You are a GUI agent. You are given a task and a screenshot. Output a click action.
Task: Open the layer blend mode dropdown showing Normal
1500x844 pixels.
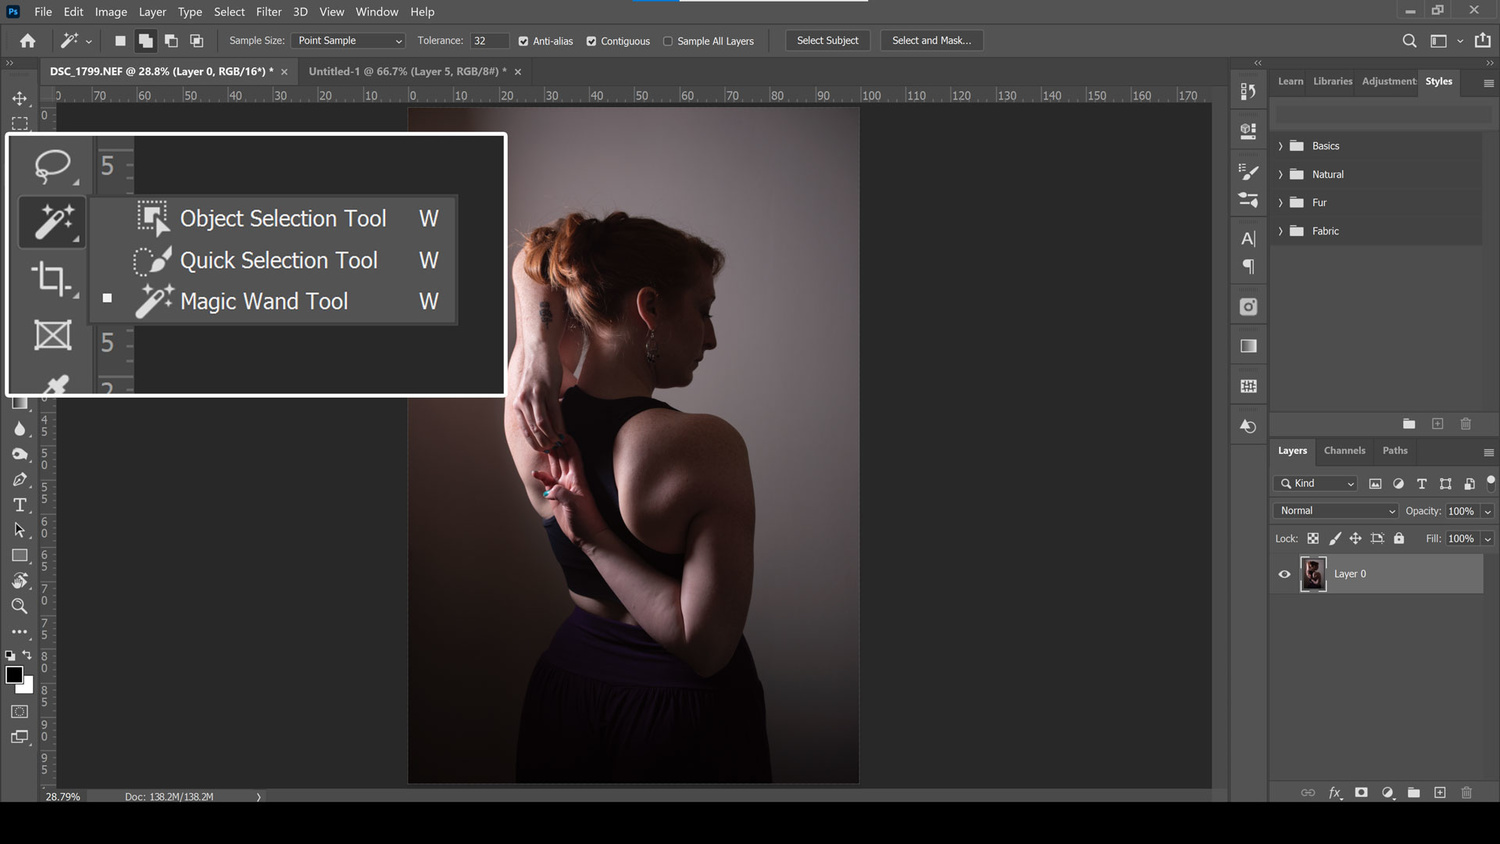pos(1334,510)
